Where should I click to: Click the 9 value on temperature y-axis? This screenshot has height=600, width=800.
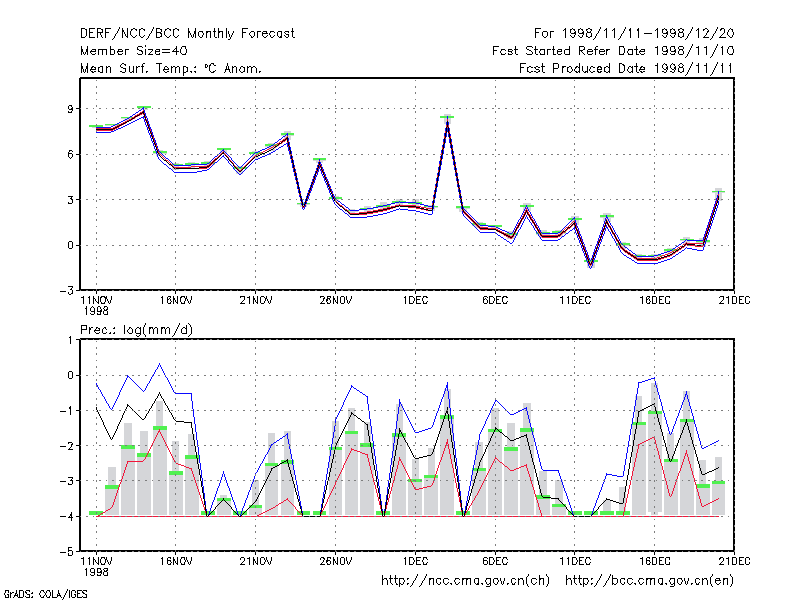coord(70,109)
